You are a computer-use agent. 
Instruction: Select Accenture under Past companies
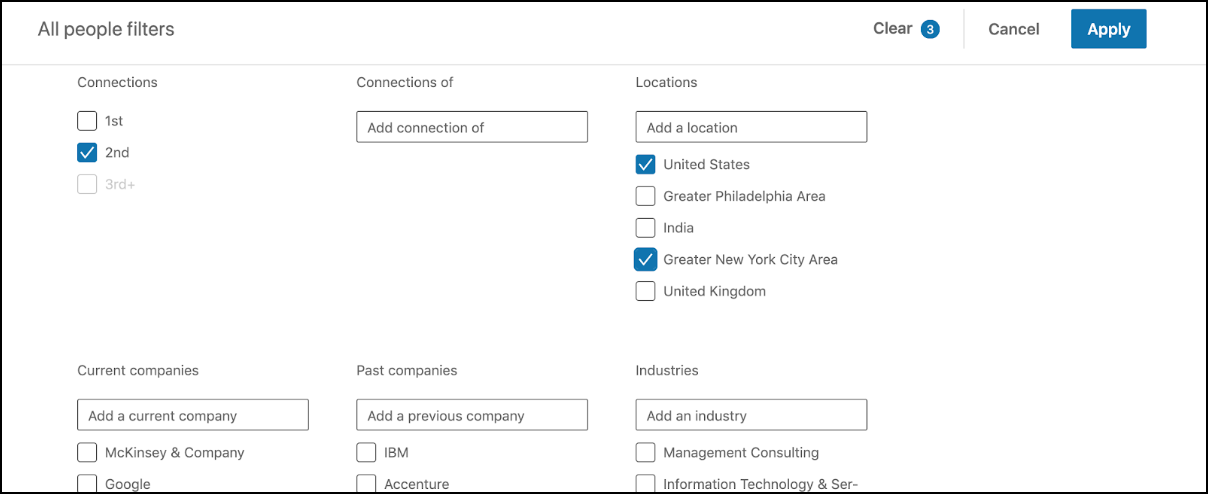pos(366,484)
